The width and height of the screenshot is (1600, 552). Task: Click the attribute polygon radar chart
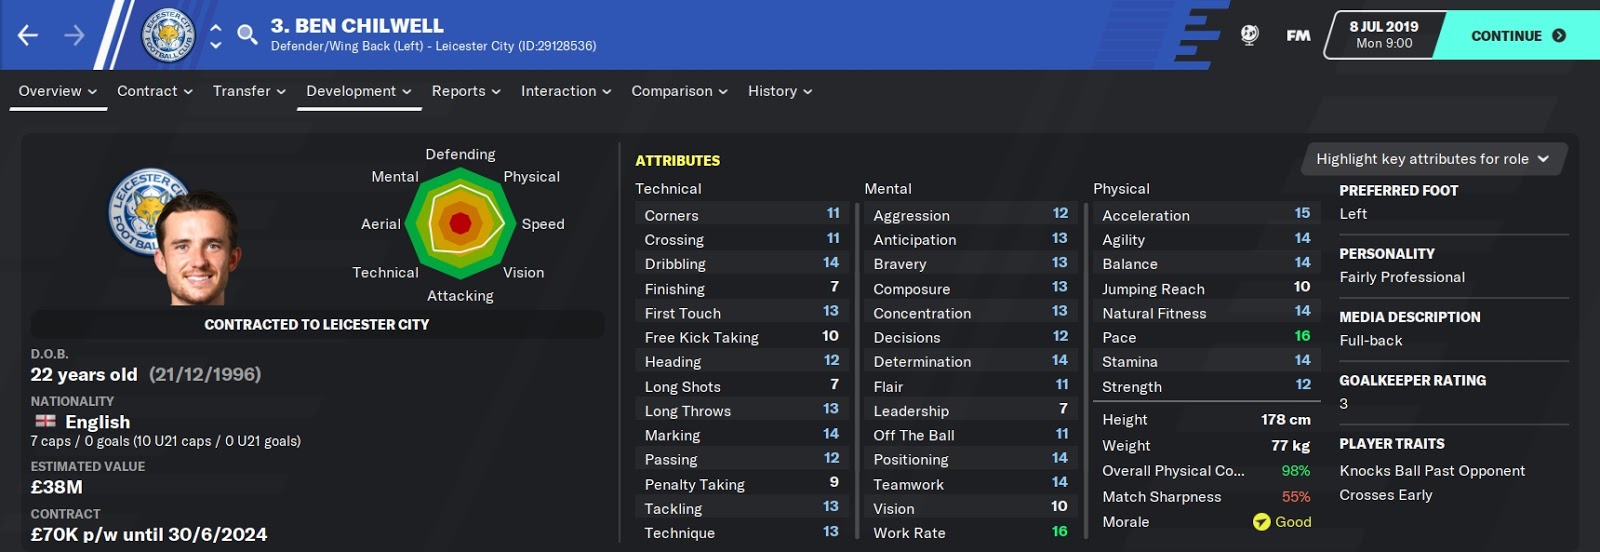[x=460, y=223]
